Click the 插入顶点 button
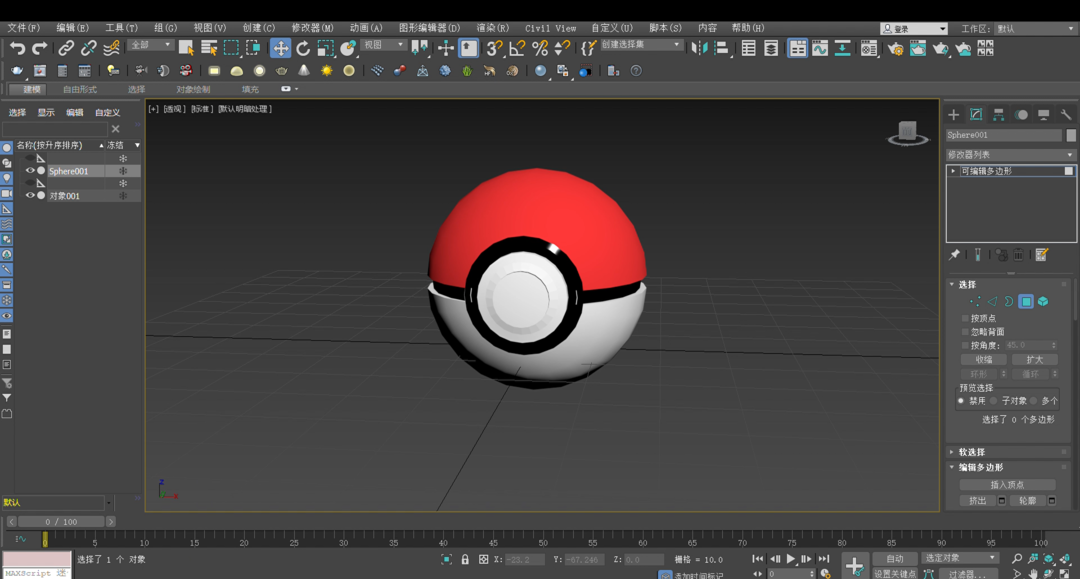1080x579 pixels. [1008, 485]
